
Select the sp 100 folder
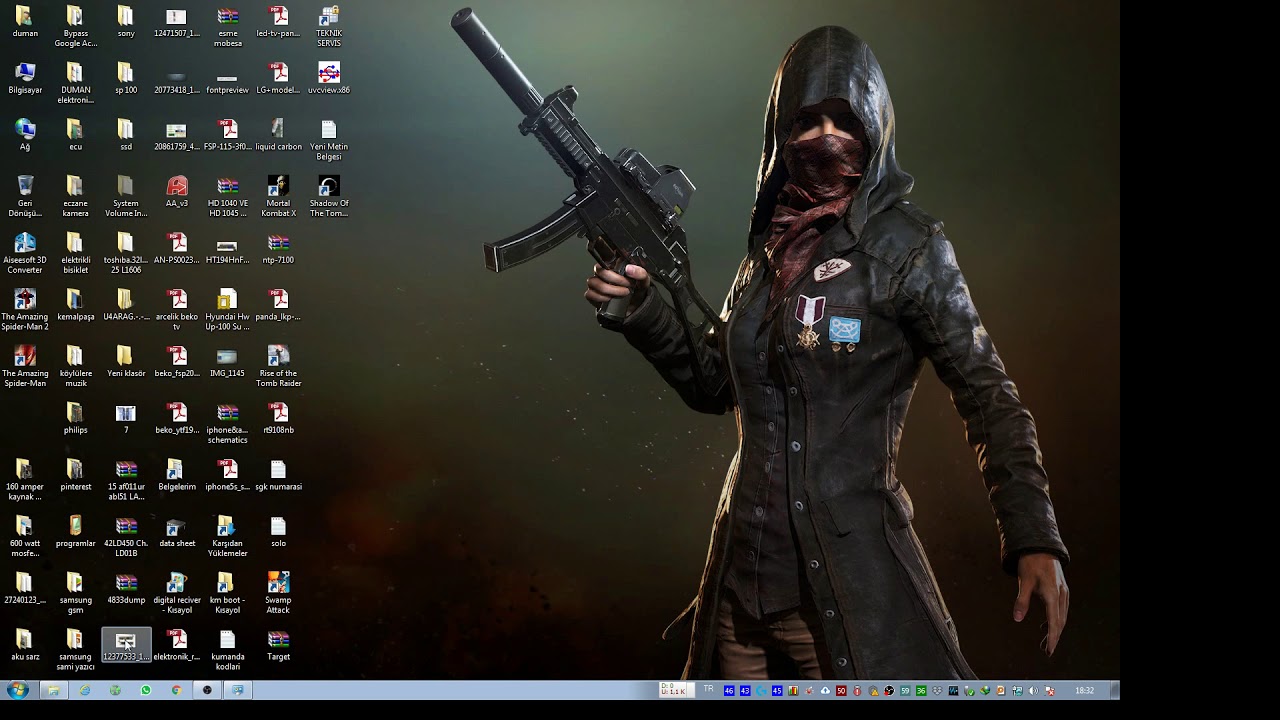[x=126, y=79]
